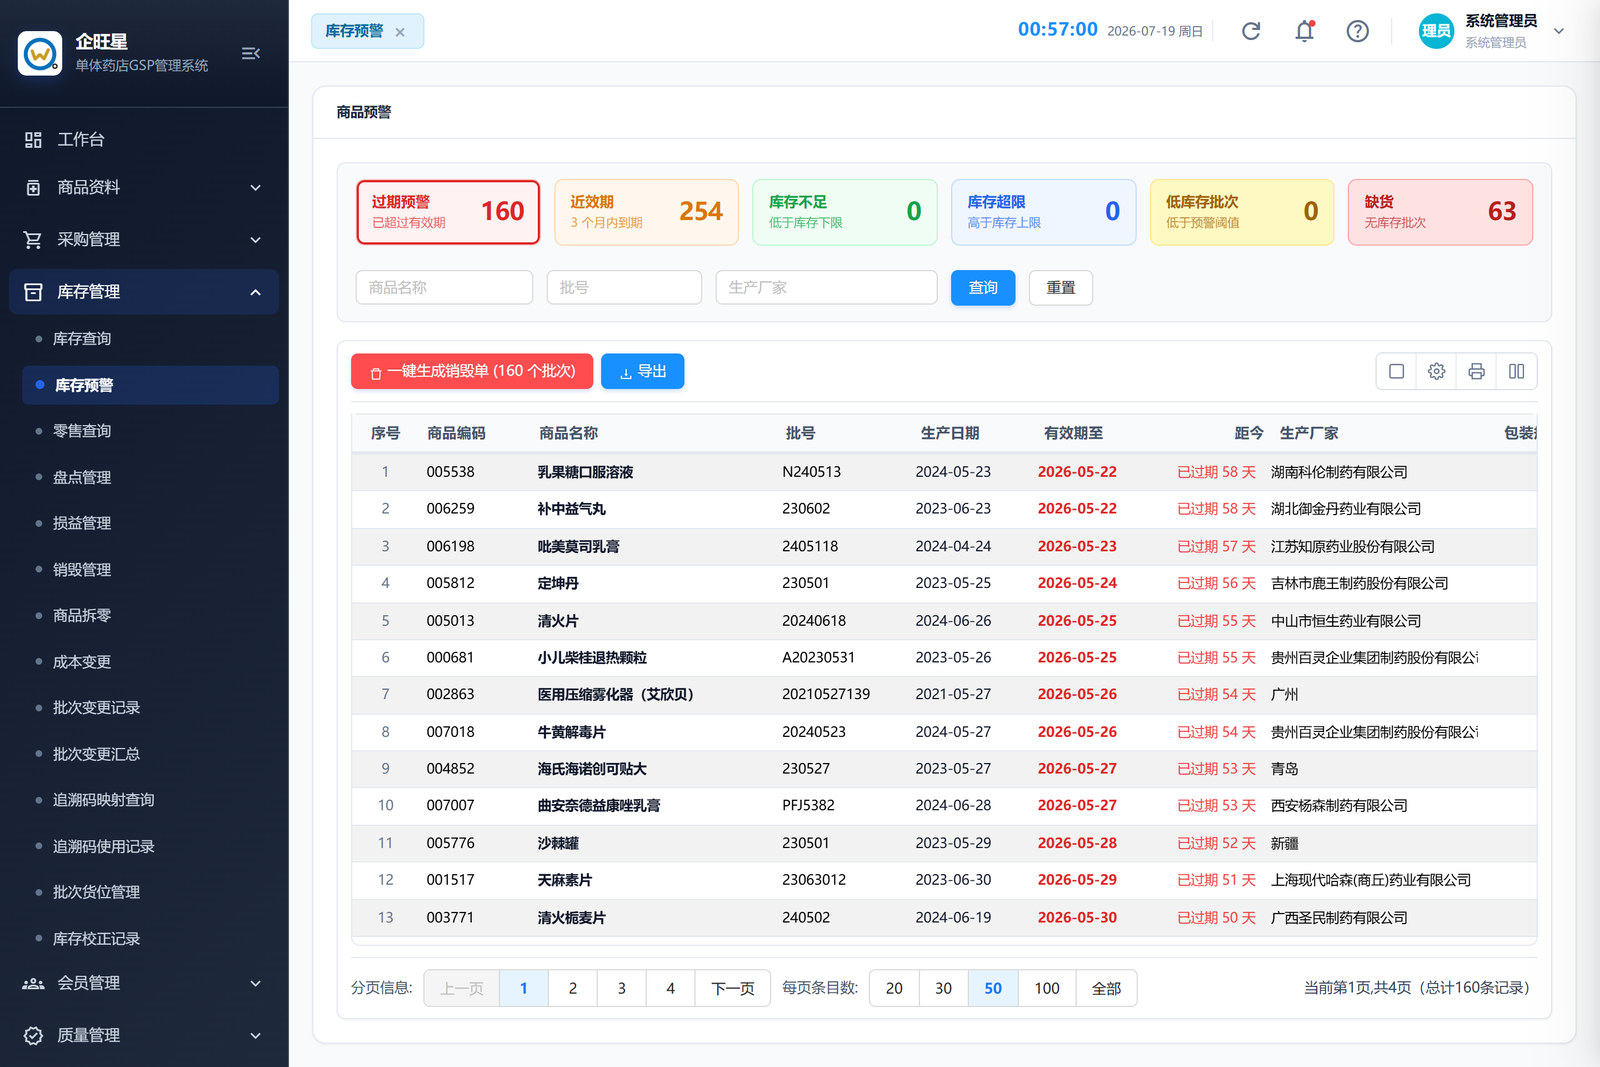Viewport: 1600px width, 1067px height.
Task: Collapse the 库存管理 submenu
Action: [x=256, y=292]
